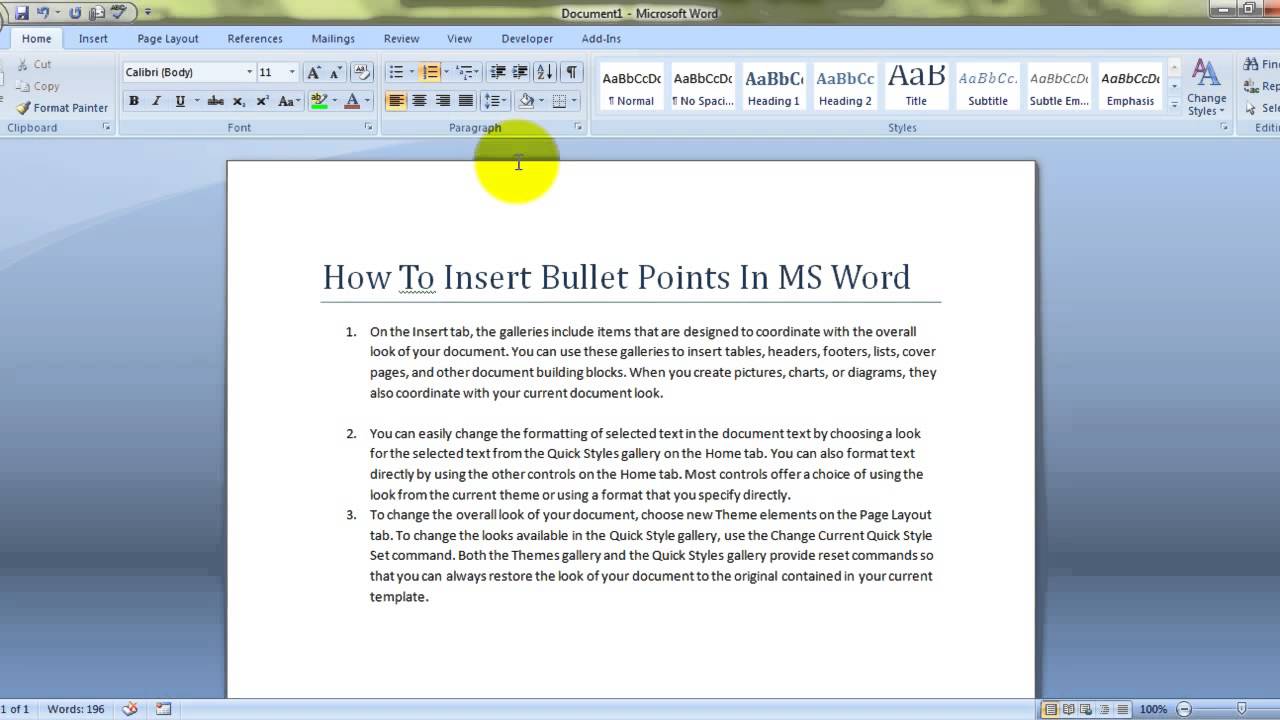This screenshot has height=720, width=1280.
Task: Toggle Bold formatting
Action: pos(133,101)
